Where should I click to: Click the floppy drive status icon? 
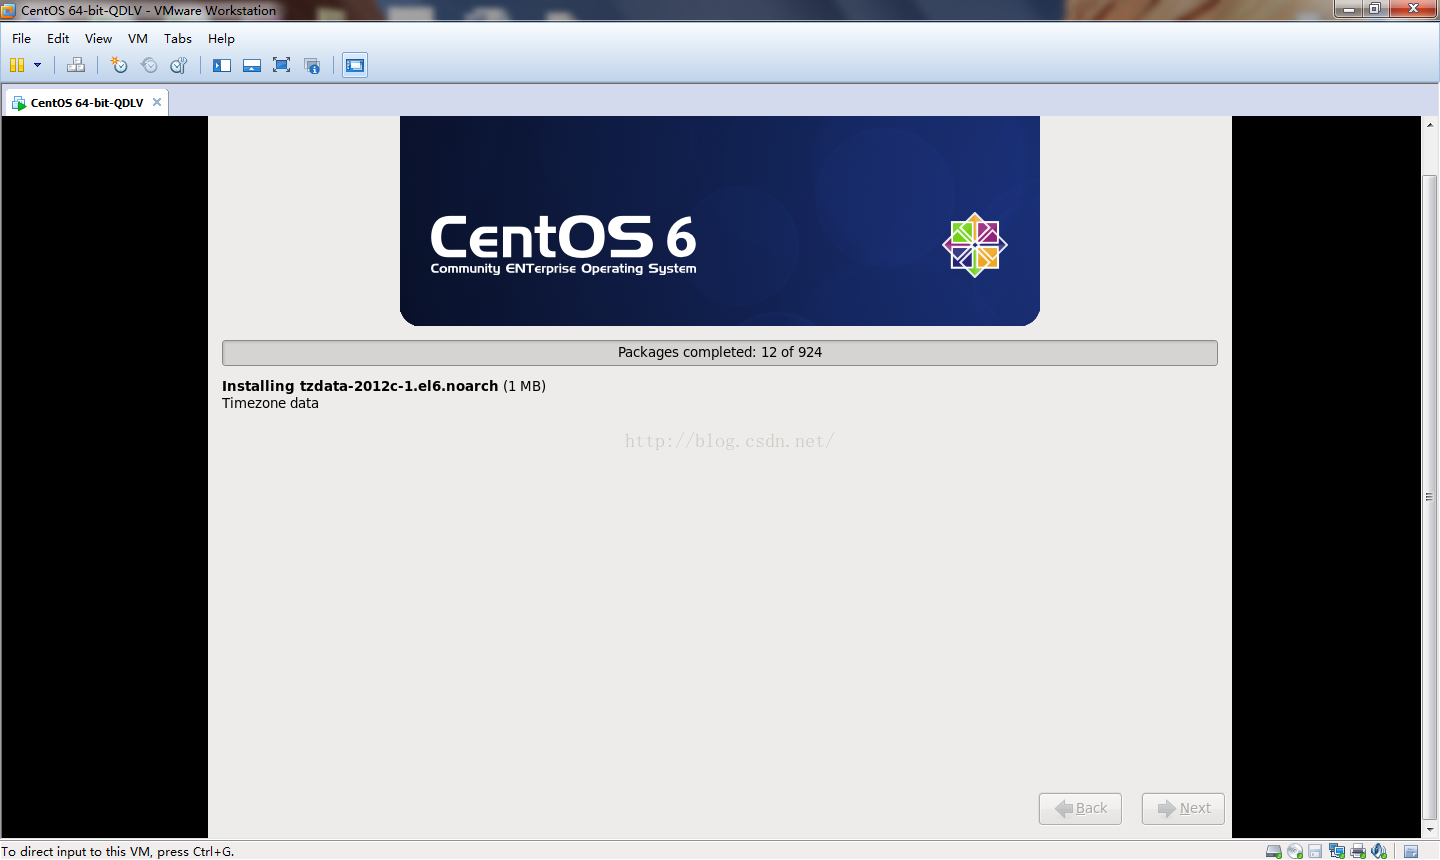1315,851
